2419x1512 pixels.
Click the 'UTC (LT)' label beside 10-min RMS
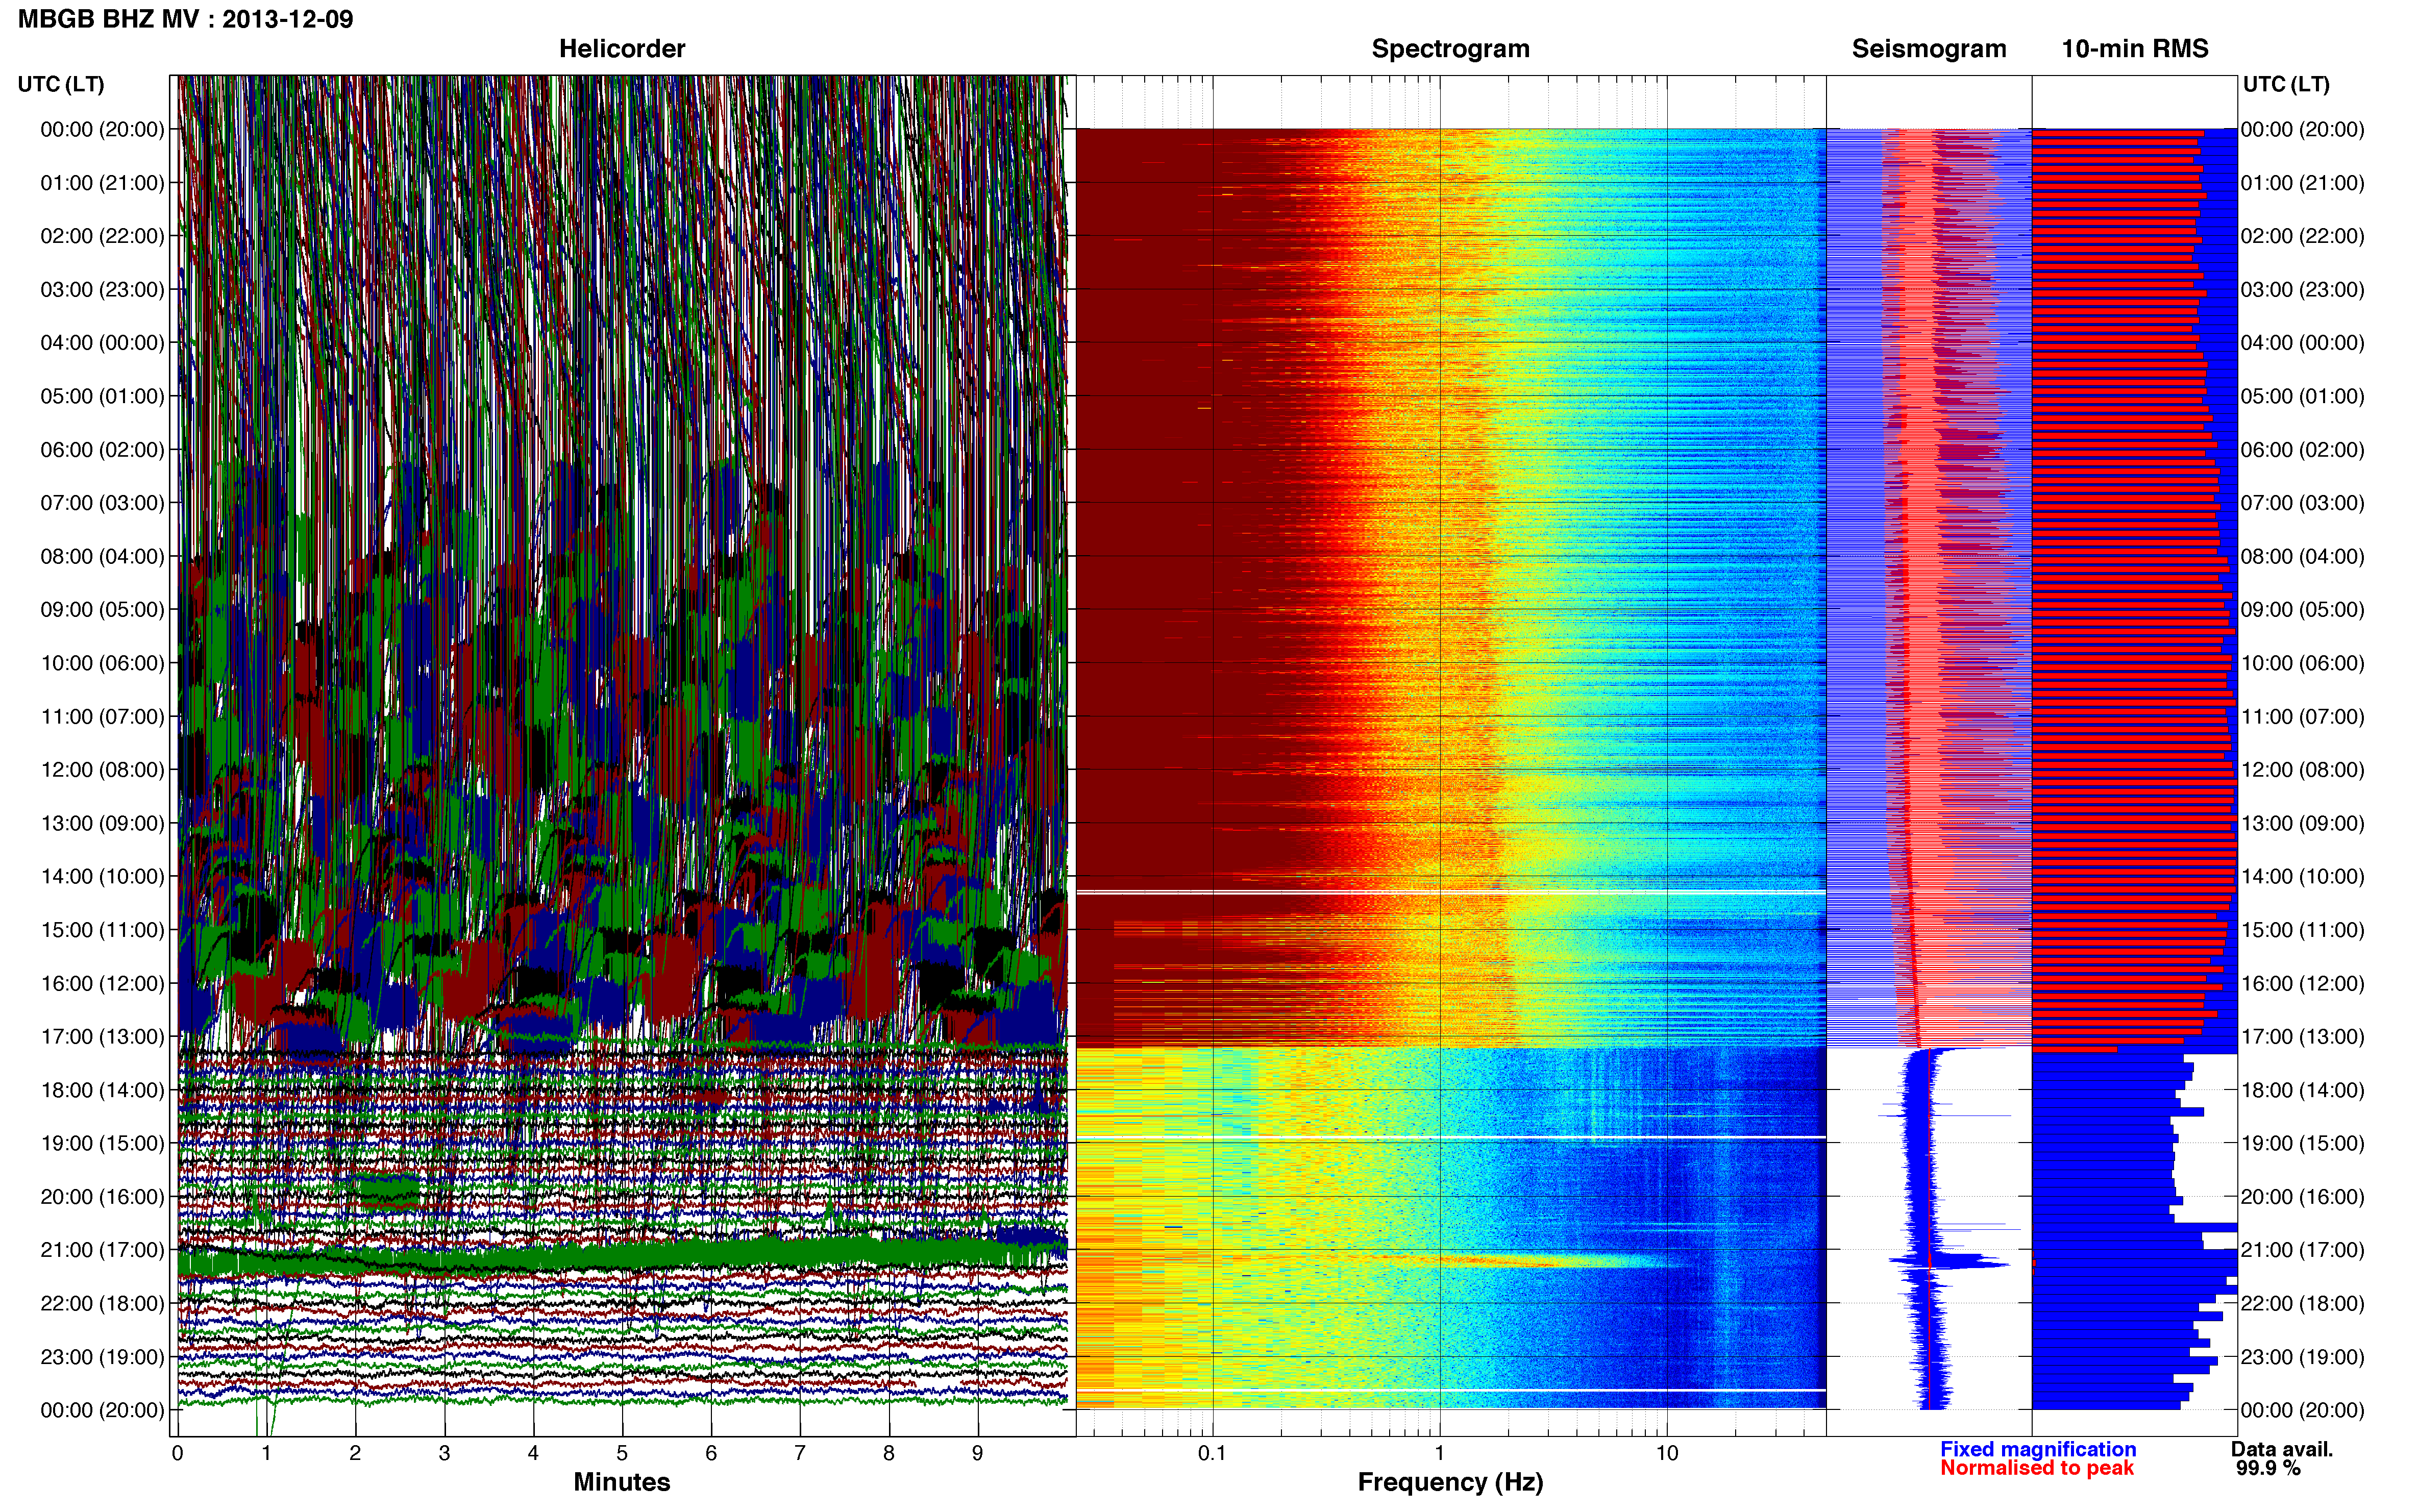point(2286,84)
